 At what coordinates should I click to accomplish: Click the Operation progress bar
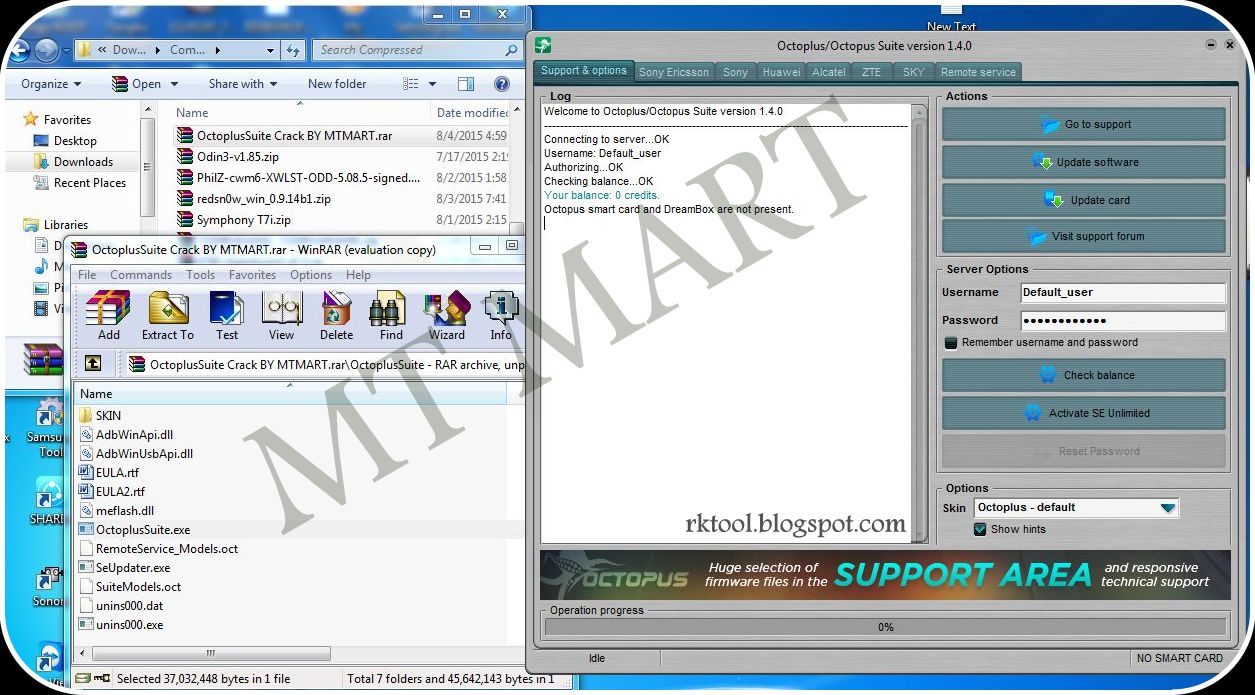(x=885, y=627)
